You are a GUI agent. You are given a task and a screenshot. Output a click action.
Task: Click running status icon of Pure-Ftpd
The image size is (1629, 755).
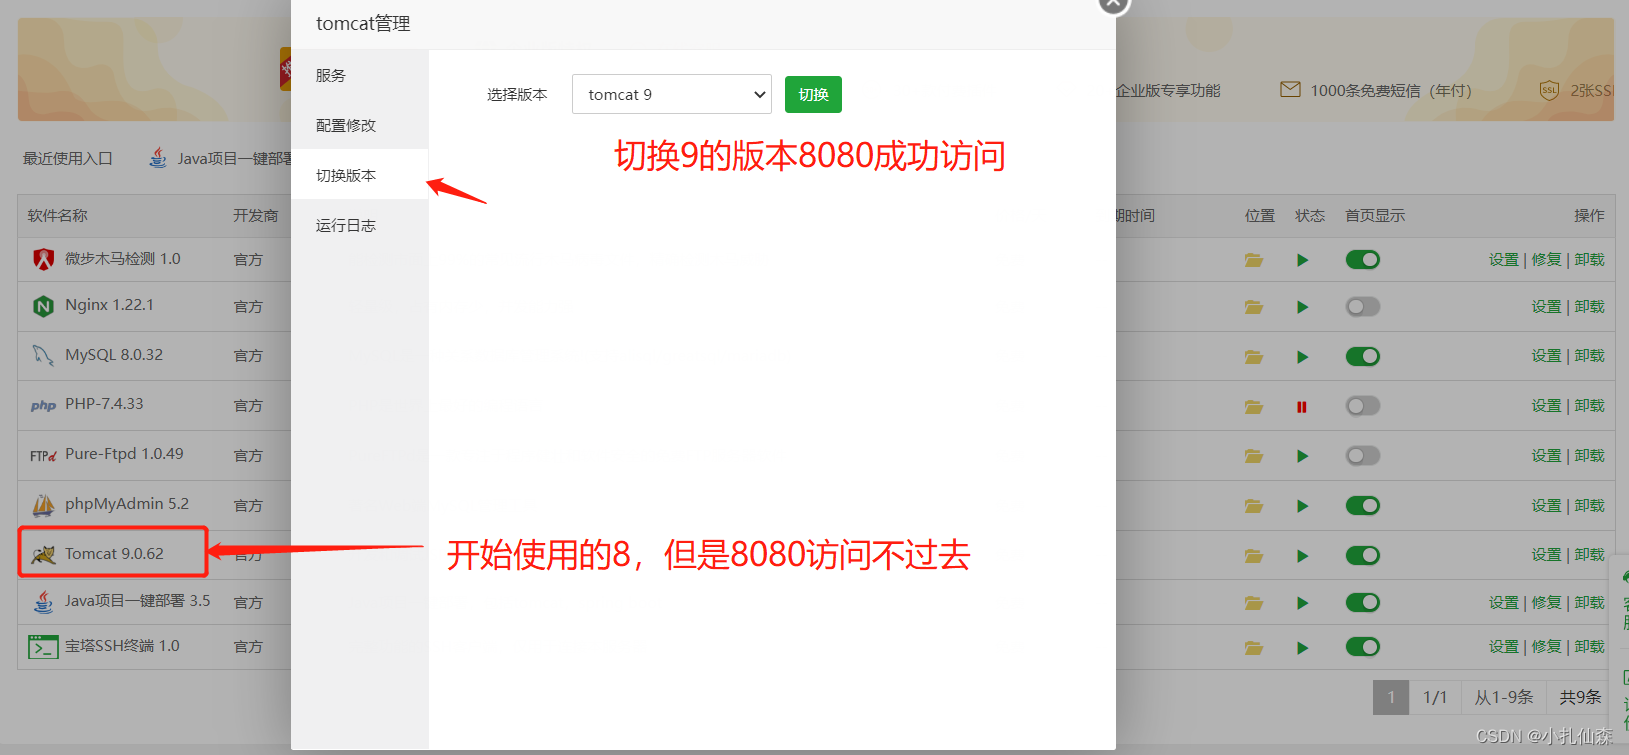1302,456
